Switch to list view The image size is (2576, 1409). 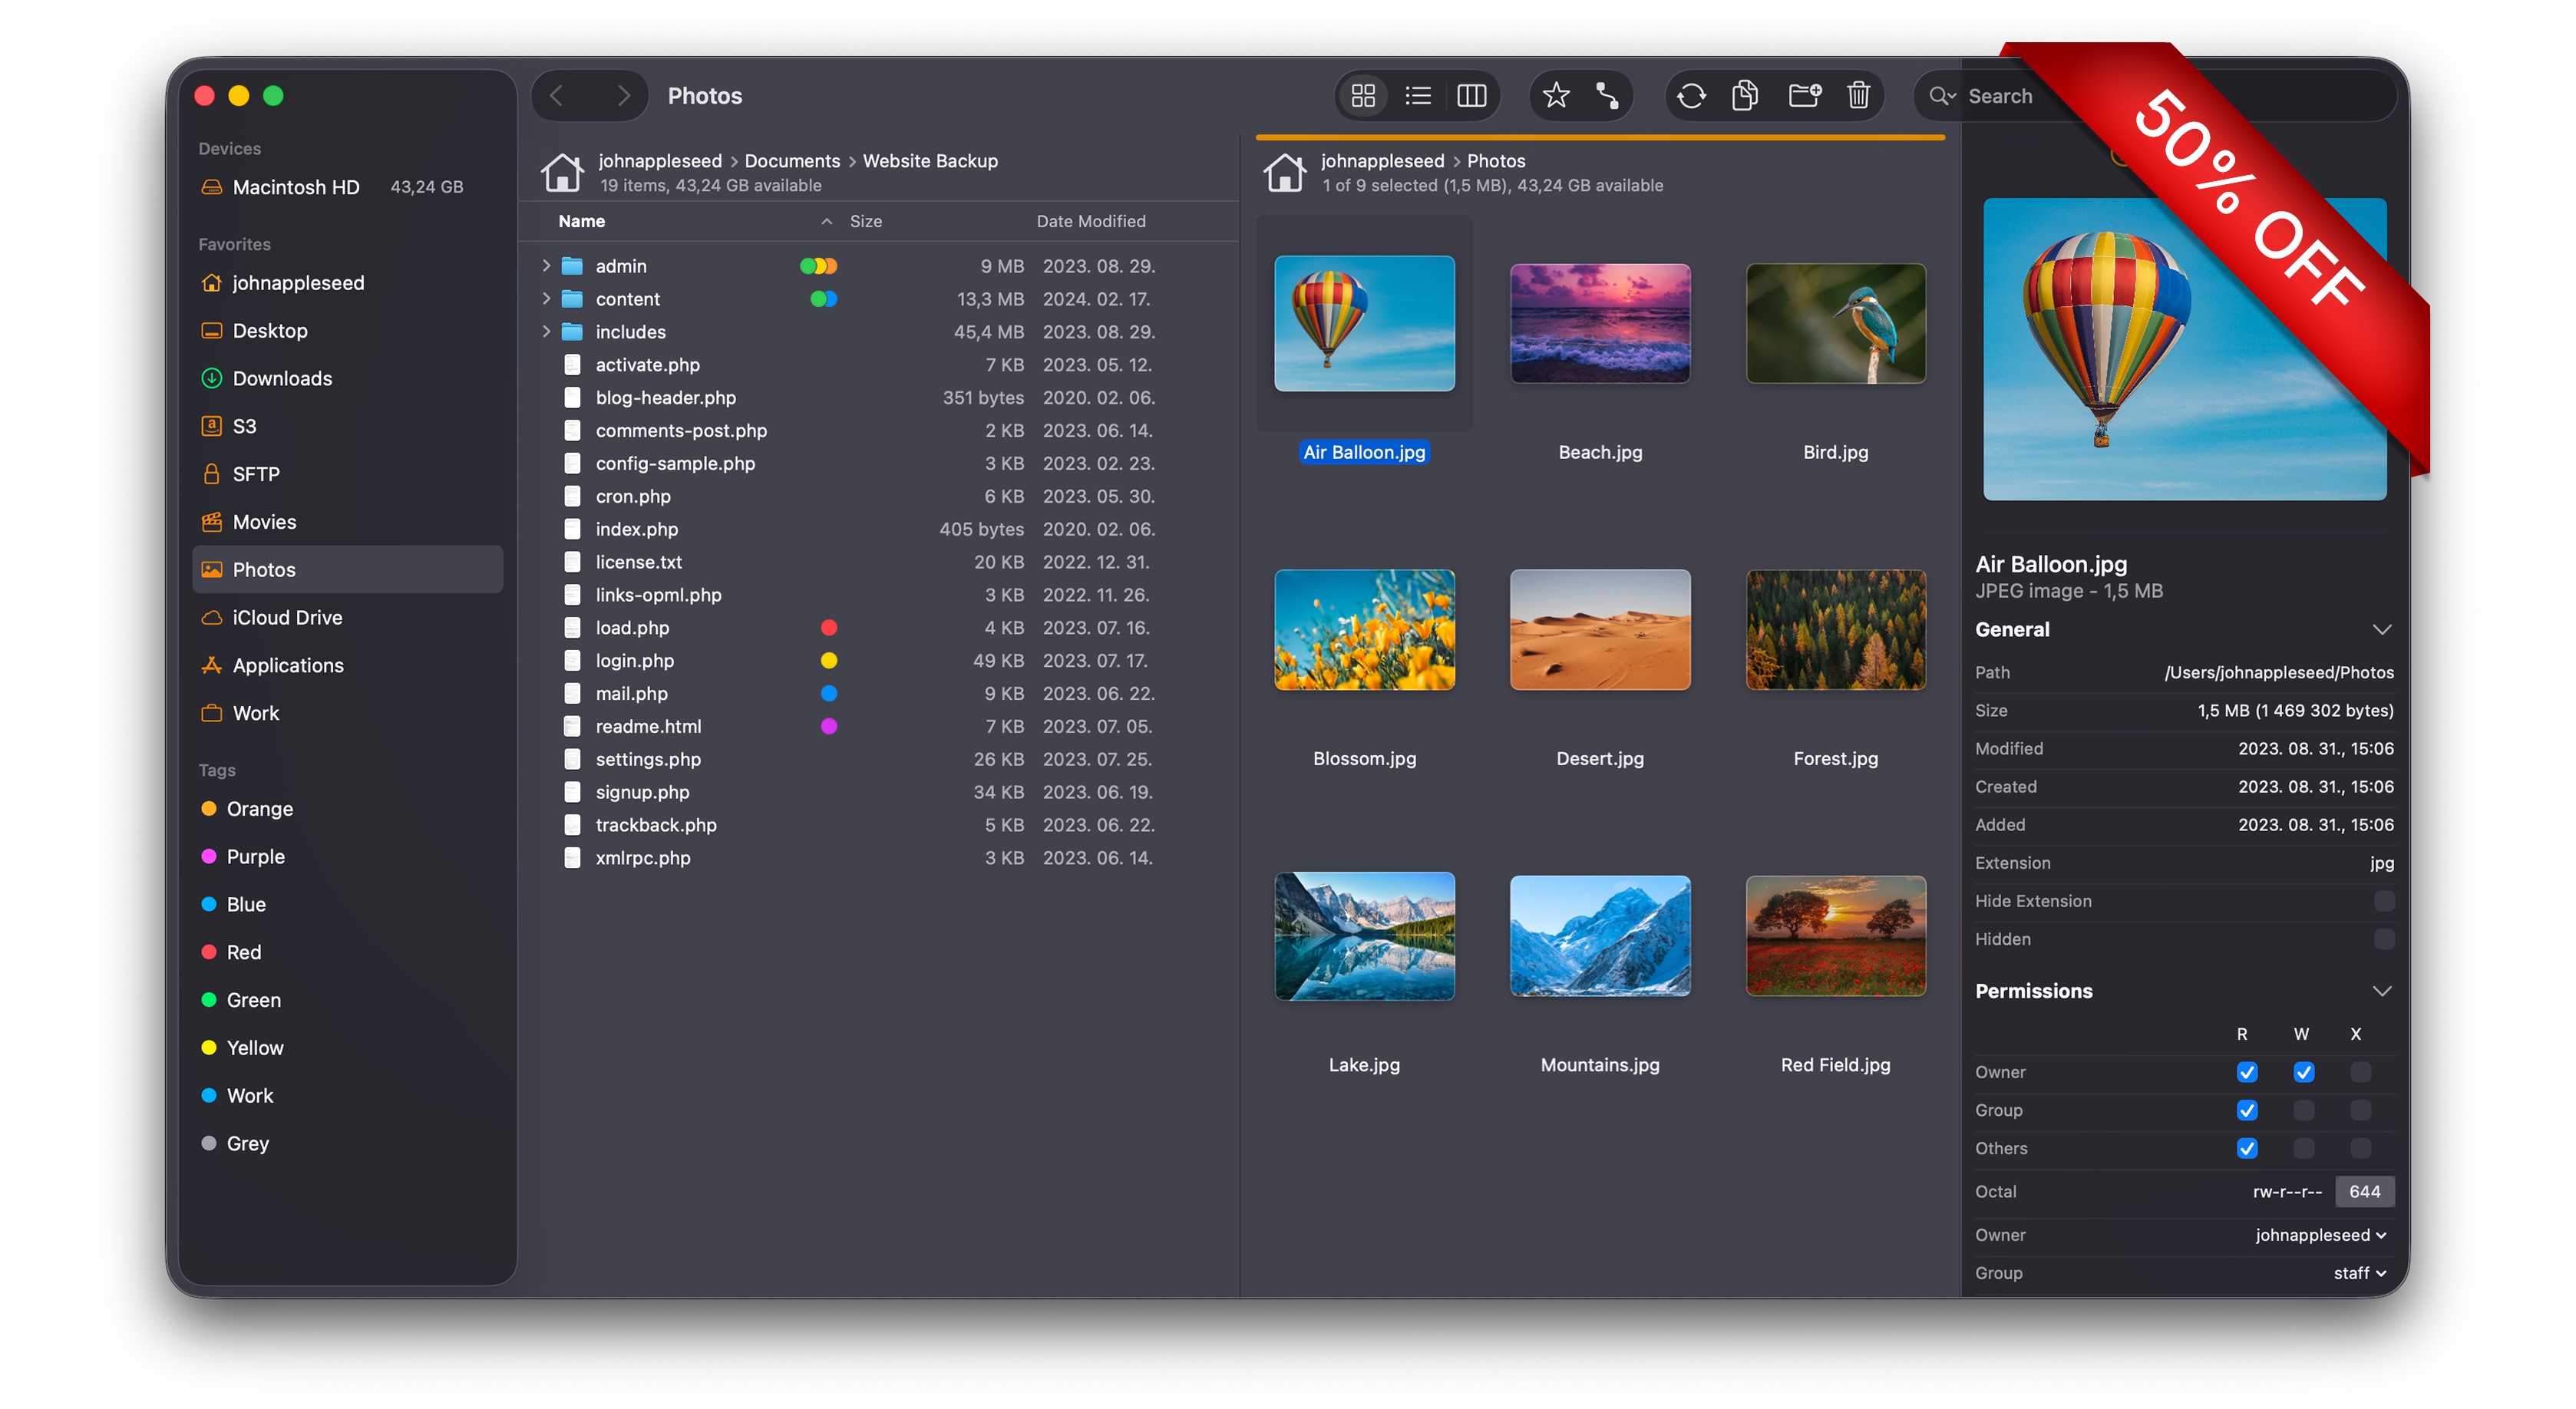(x=1418, y=96)
